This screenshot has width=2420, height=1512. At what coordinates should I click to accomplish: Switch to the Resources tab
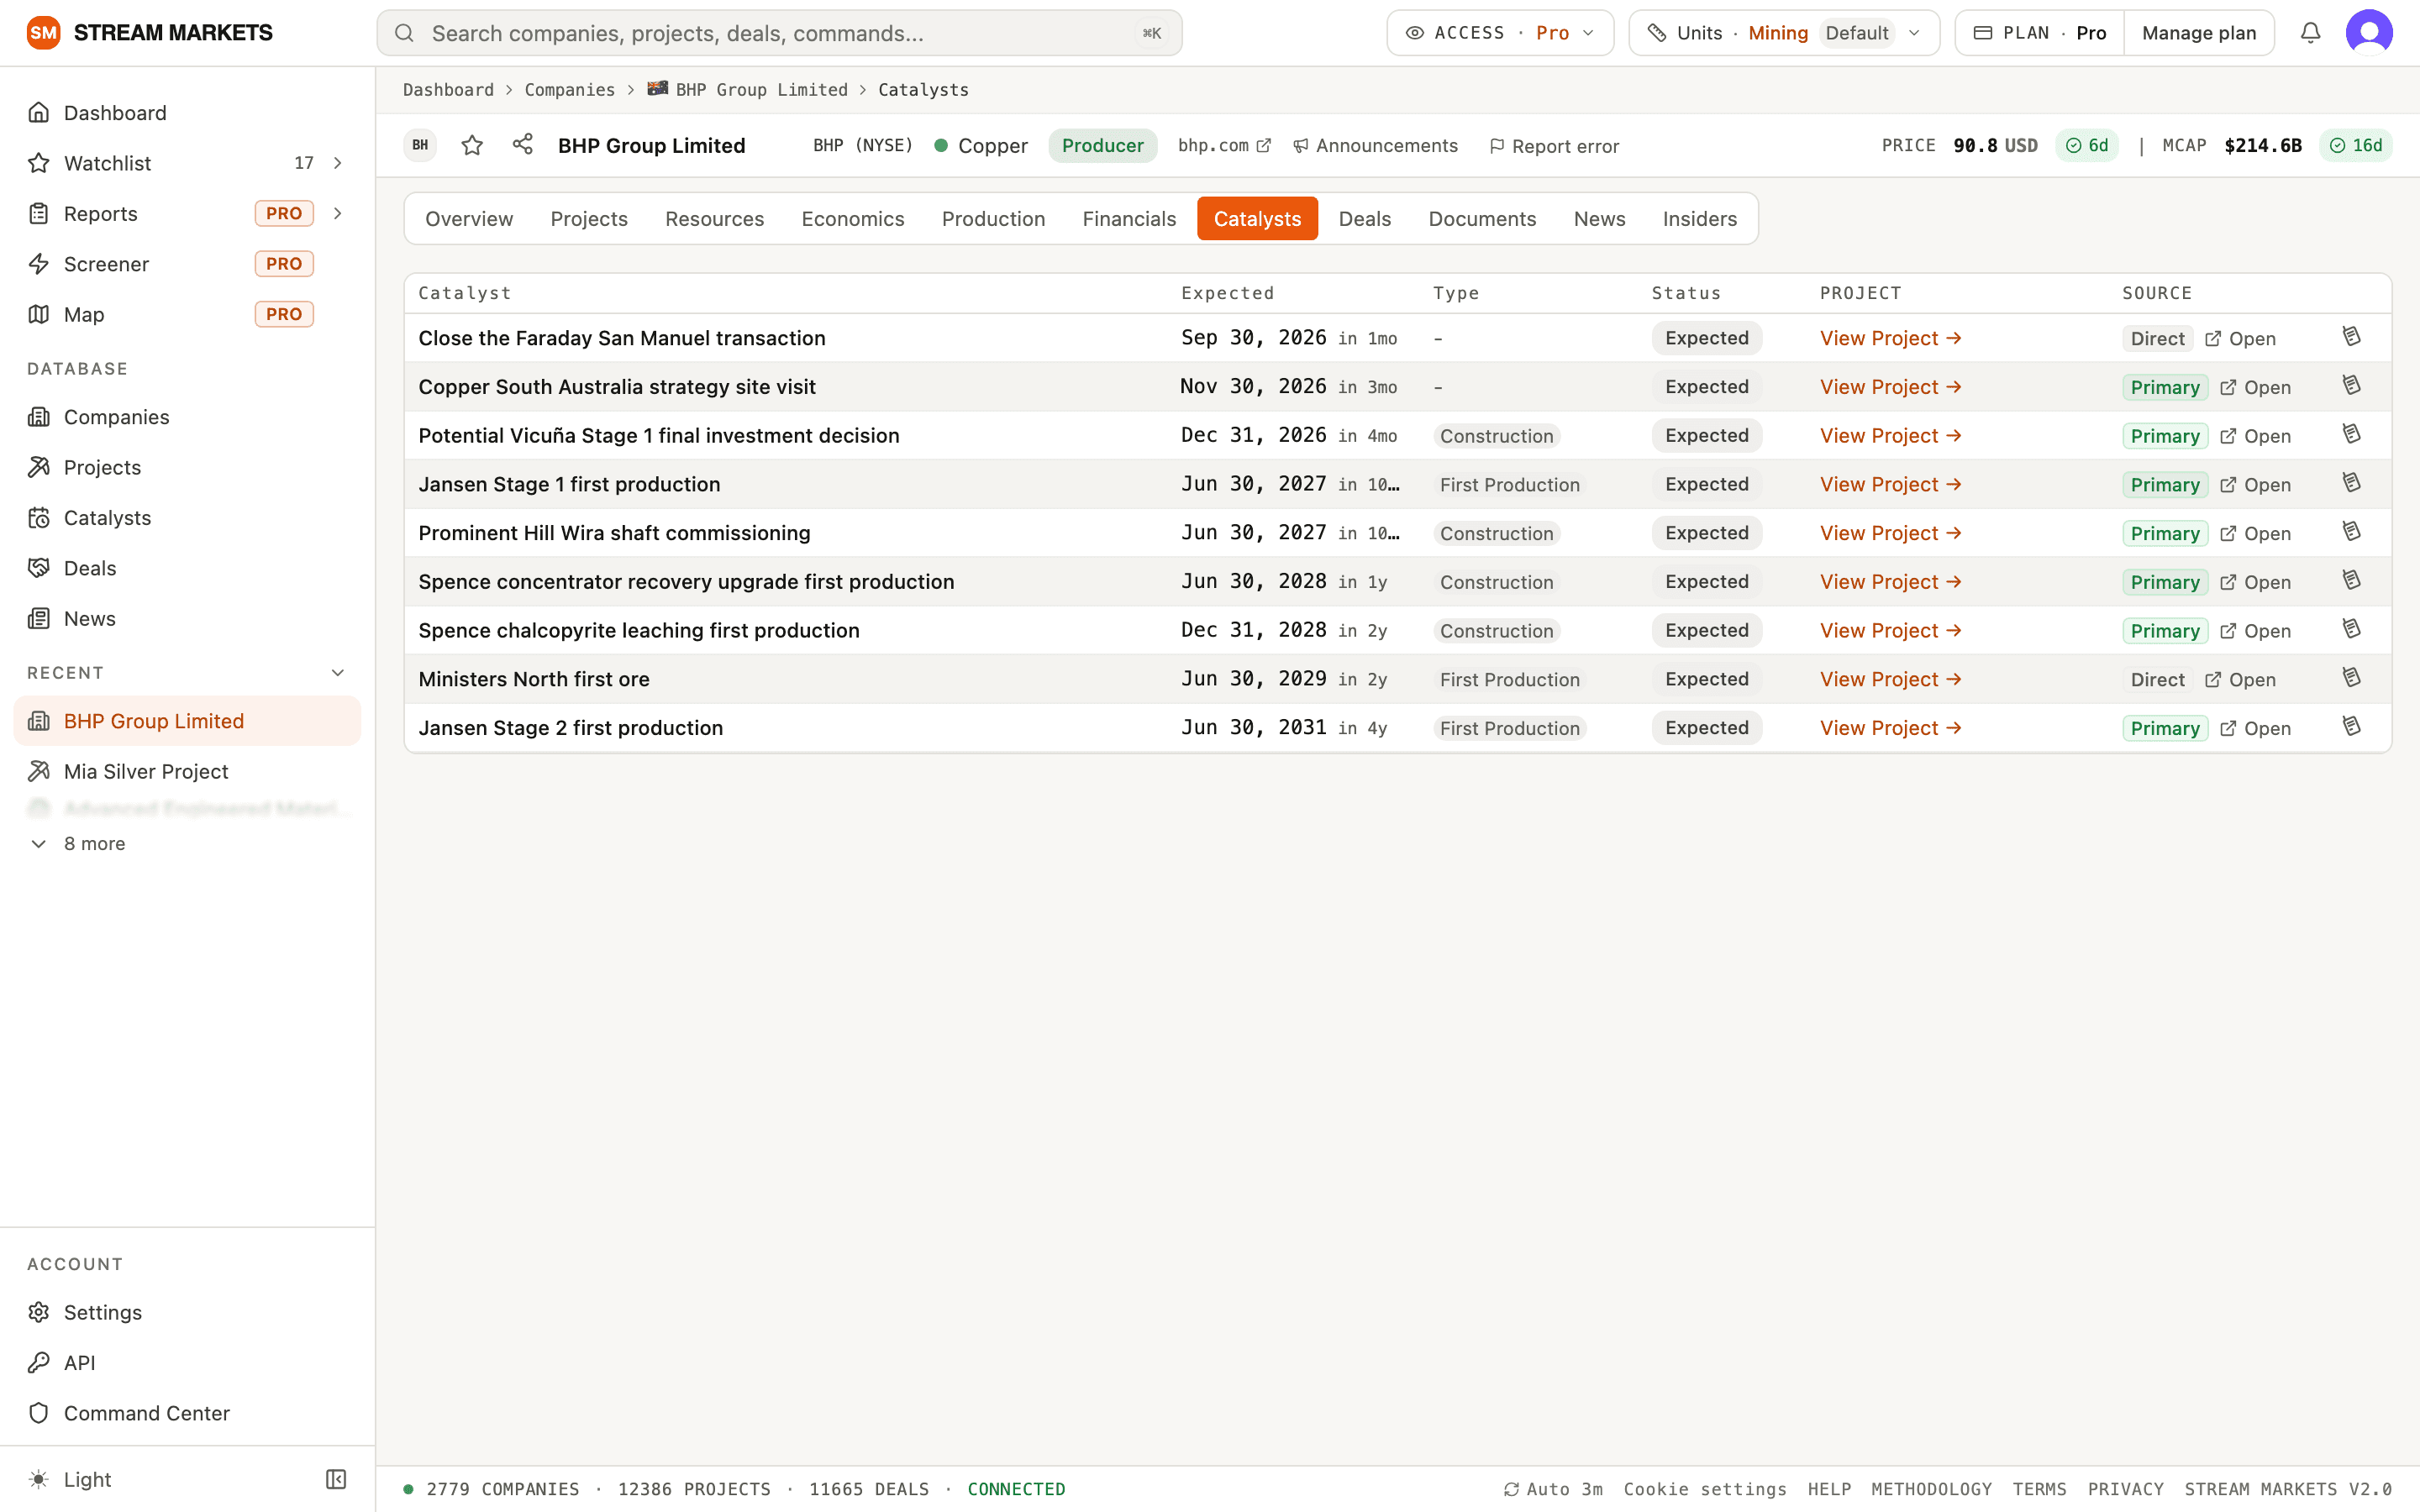[714, 219]
